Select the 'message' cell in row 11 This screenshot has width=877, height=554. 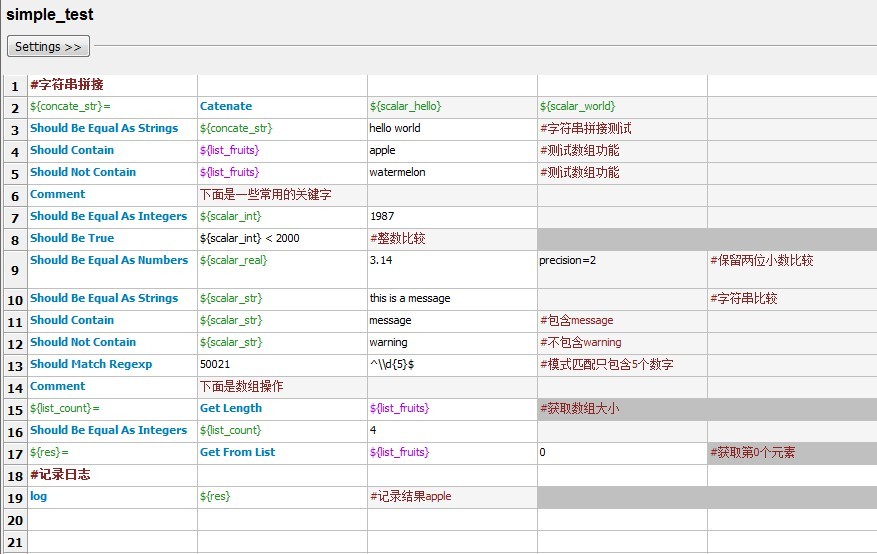click(x=452, y=321)
